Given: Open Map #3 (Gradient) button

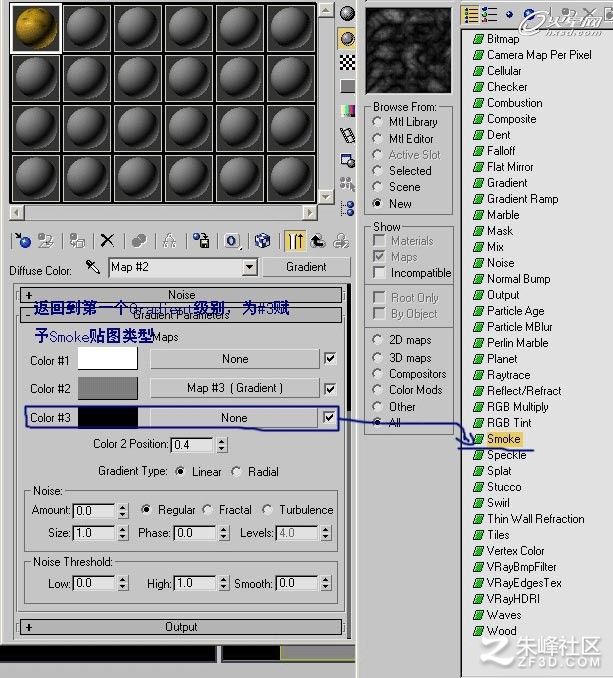Looking at the screenshot, I should tap(235, 388).
